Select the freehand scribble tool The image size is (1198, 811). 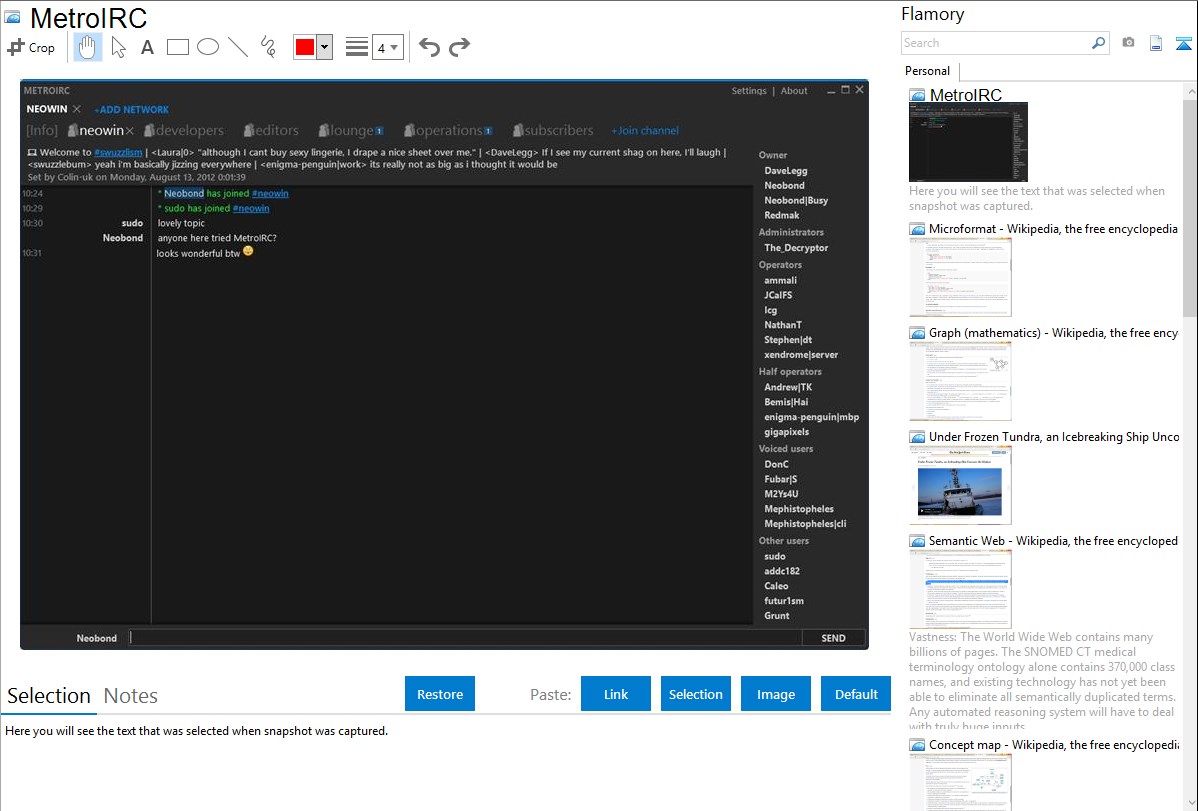268,47
